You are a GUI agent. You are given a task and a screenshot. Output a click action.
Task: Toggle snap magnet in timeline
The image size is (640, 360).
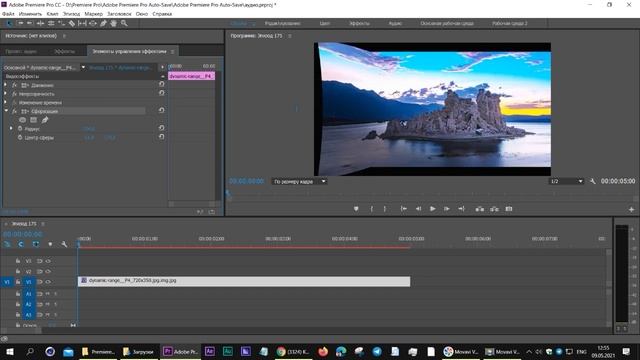(21, 244)
